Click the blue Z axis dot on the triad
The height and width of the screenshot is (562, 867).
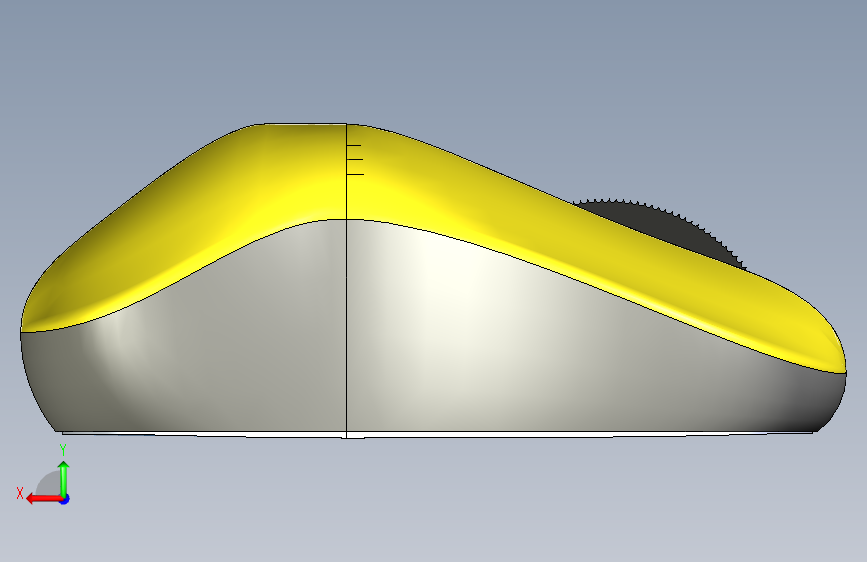(65, 499)
